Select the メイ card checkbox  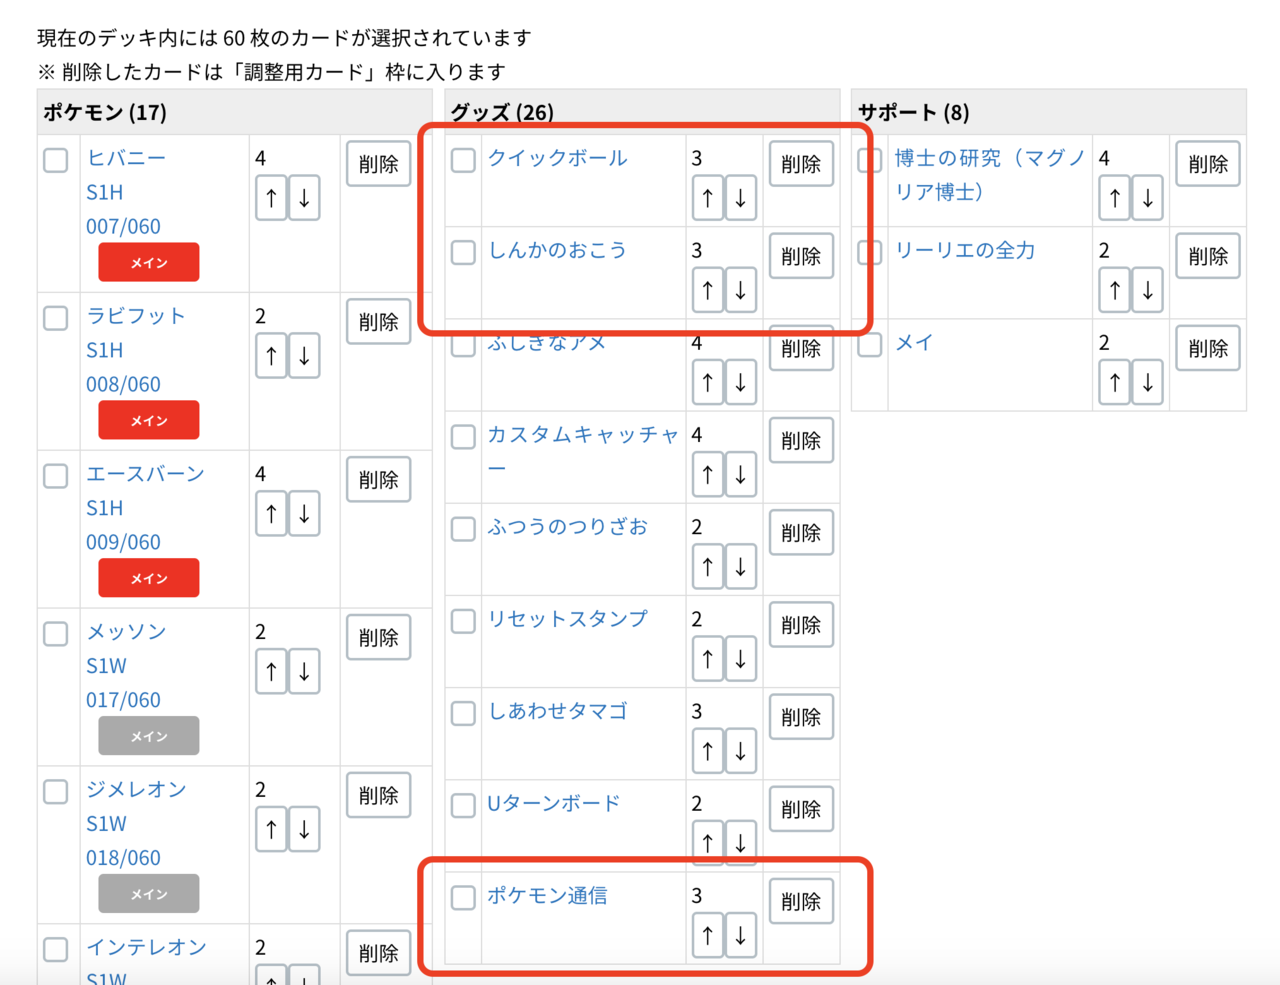pos(870,345)
